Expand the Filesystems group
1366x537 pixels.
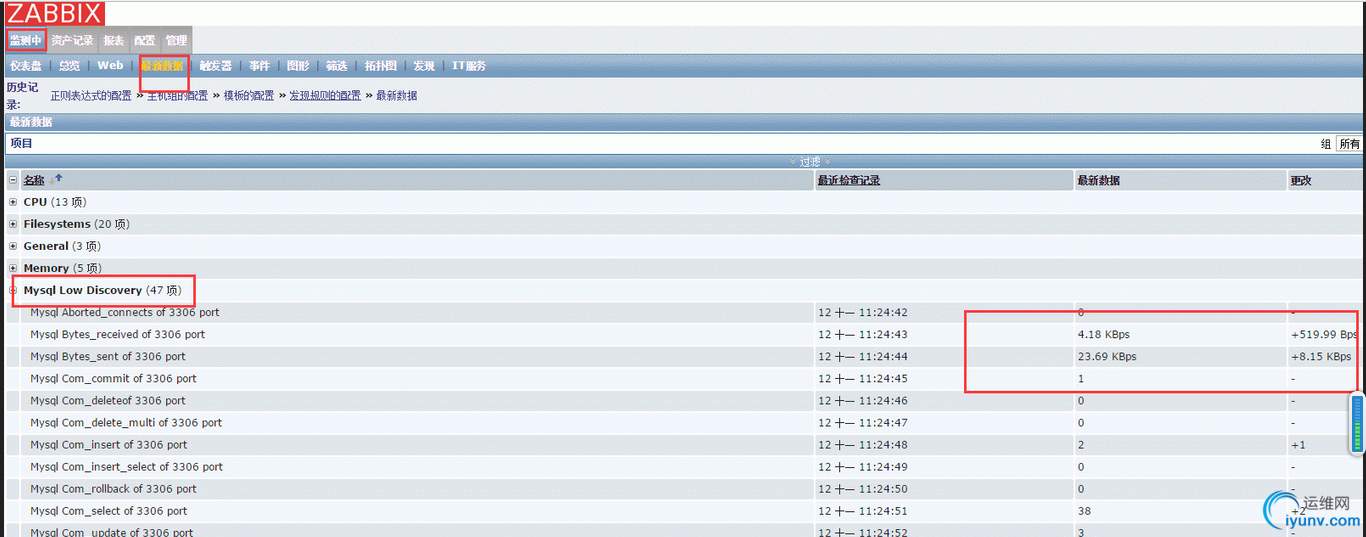13,224
